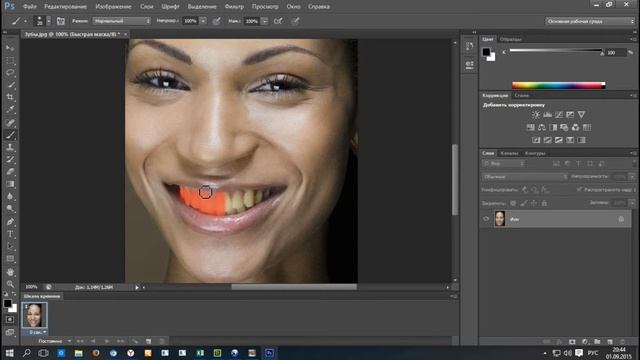Select the Crop tool
Screen dimensions: 640x360
[10, 97]
